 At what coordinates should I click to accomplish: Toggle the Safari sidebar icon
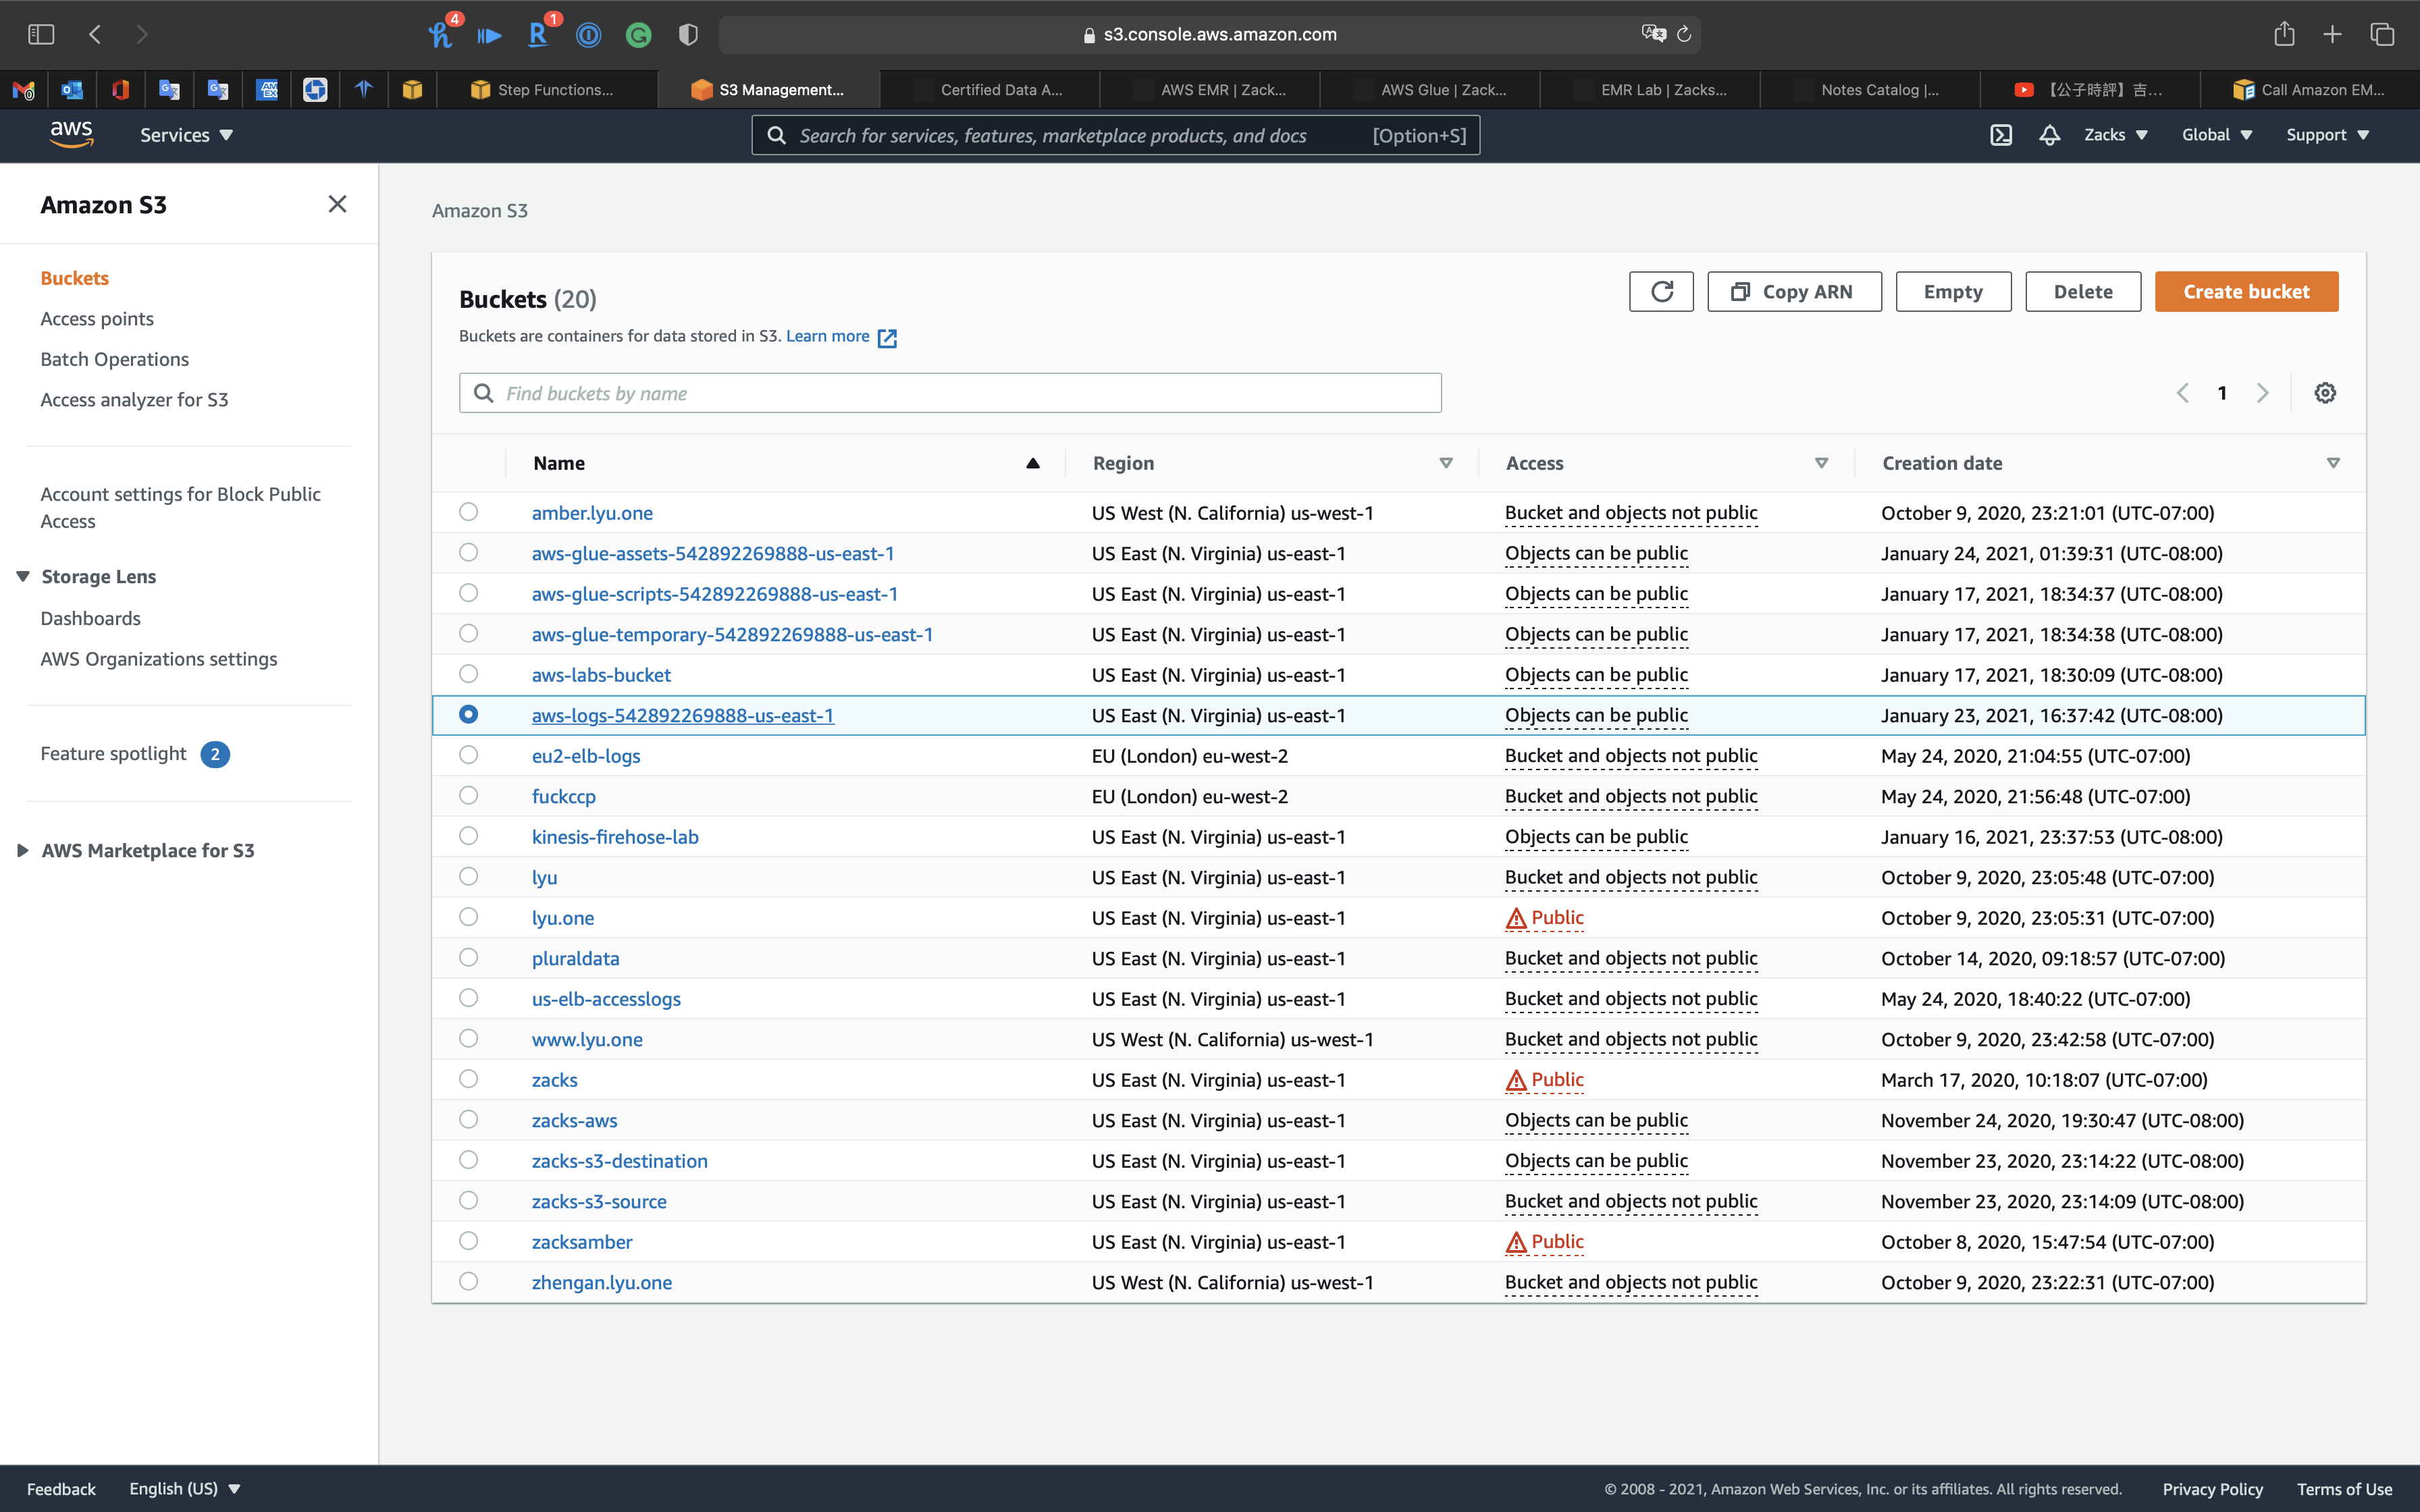pos(41,34)
